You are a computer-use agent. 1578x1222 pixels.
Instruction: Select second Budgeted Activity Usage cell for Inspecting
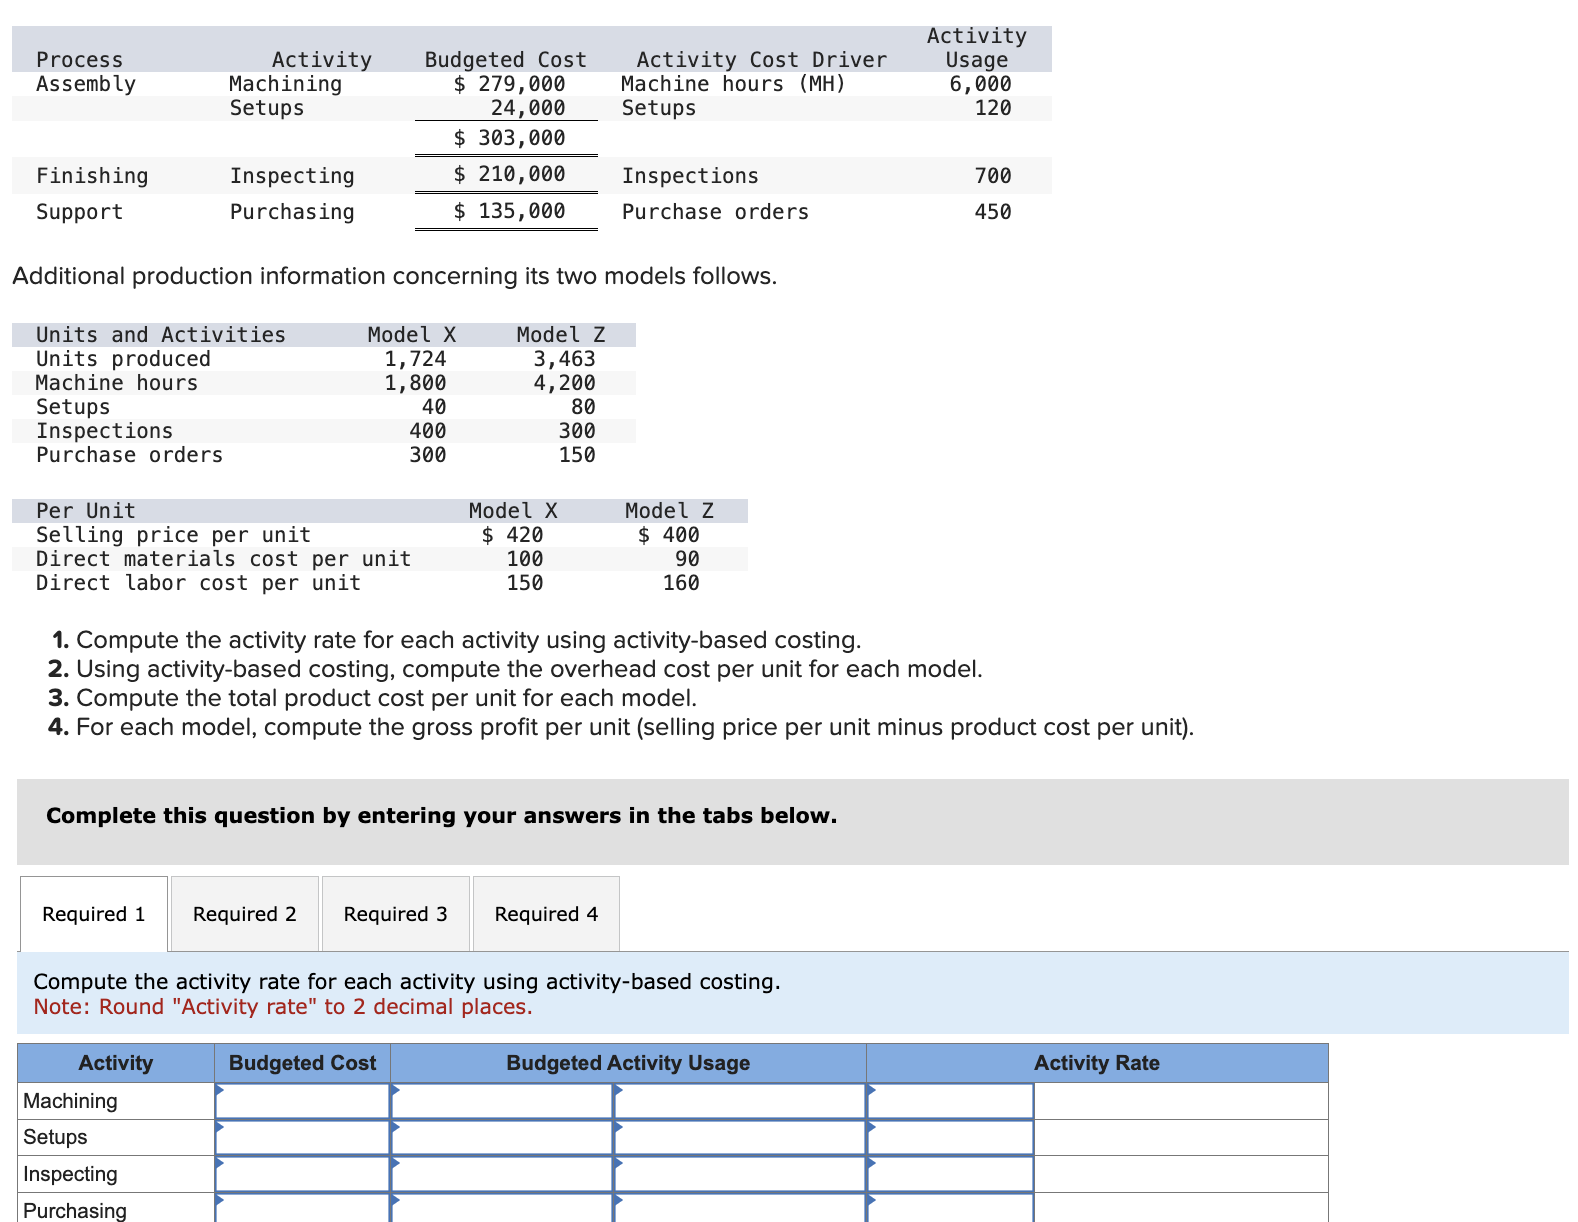(740, 1174)
